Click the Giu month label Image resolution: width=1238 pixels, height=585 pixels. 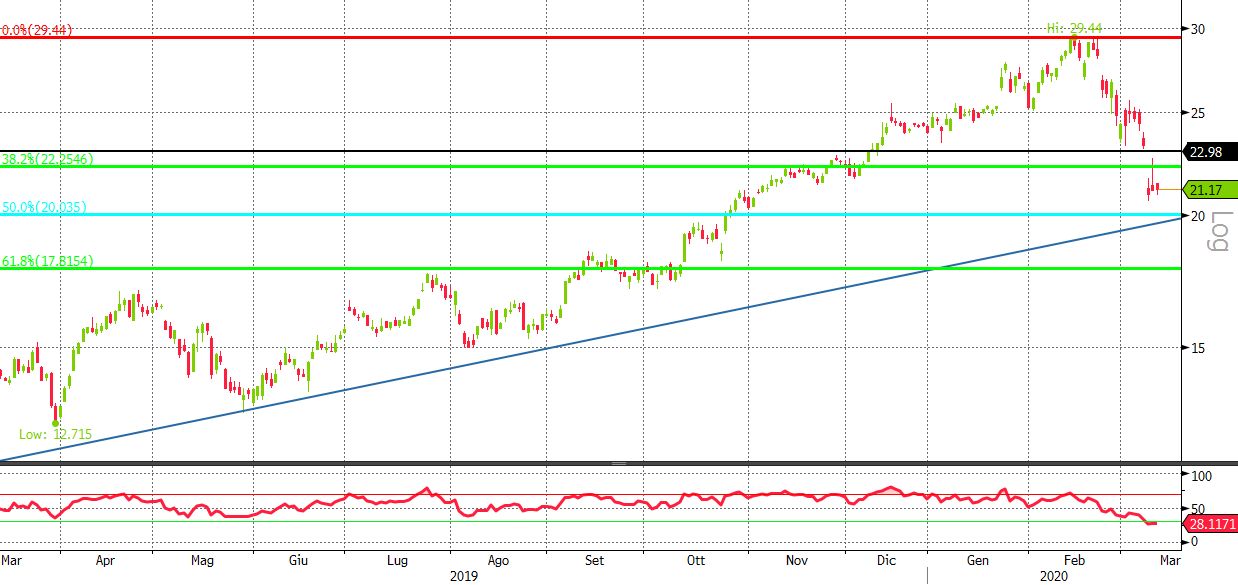300,561
